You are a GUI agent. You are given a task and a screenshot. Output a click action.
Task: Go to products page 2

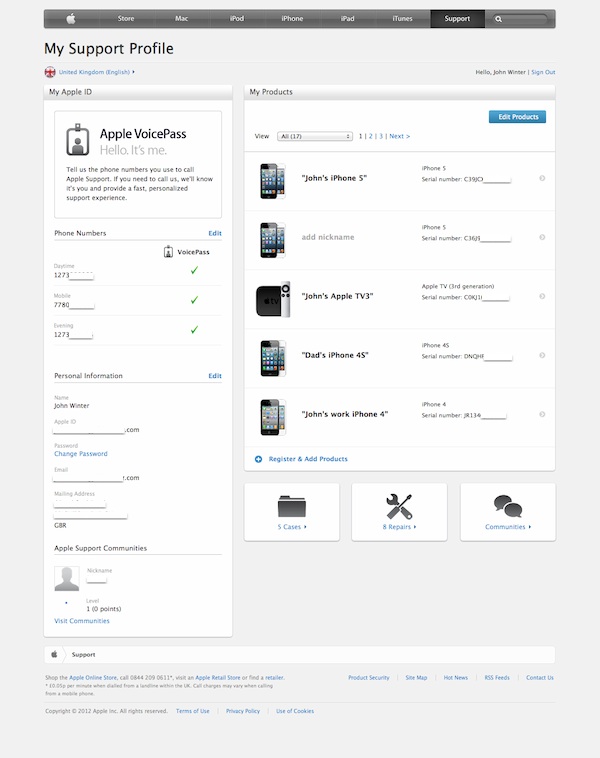click(371, 136)
